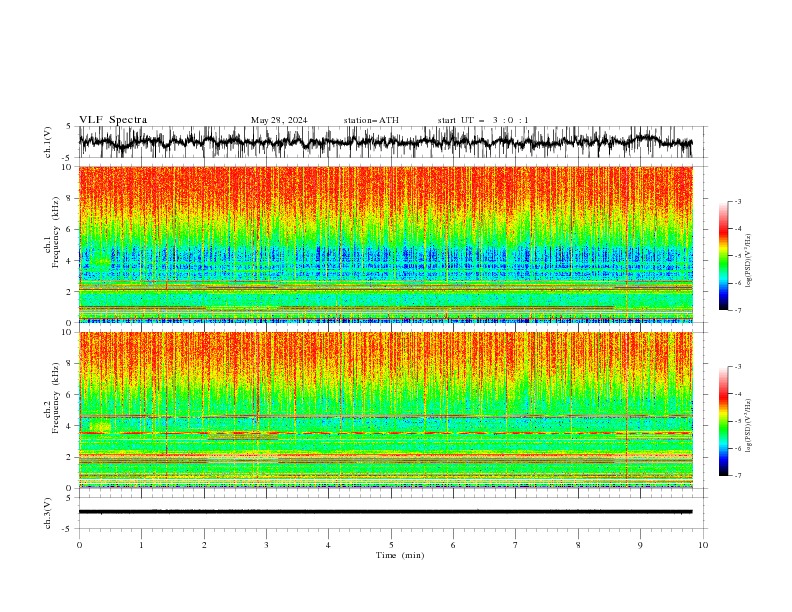Click time axis tick label "2"

point(204,545)
